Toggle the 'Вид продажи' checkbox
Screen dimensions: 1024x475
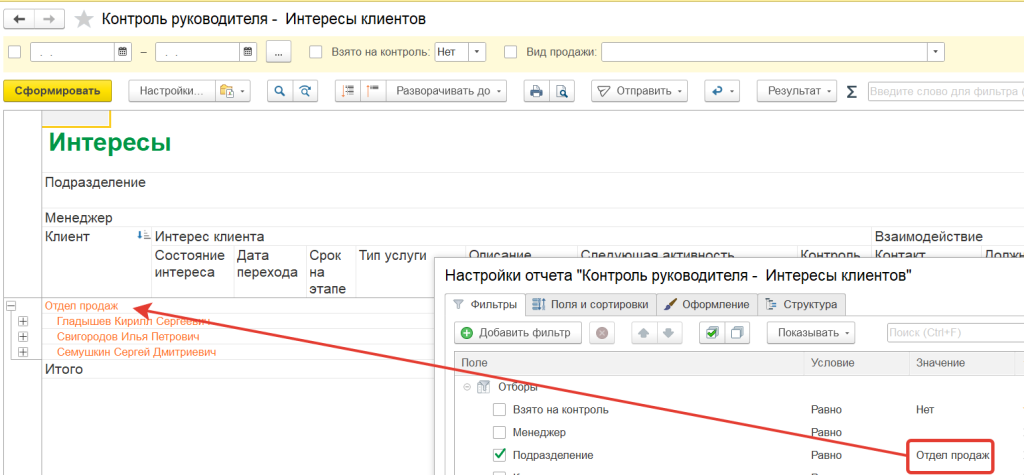point(510,52)
